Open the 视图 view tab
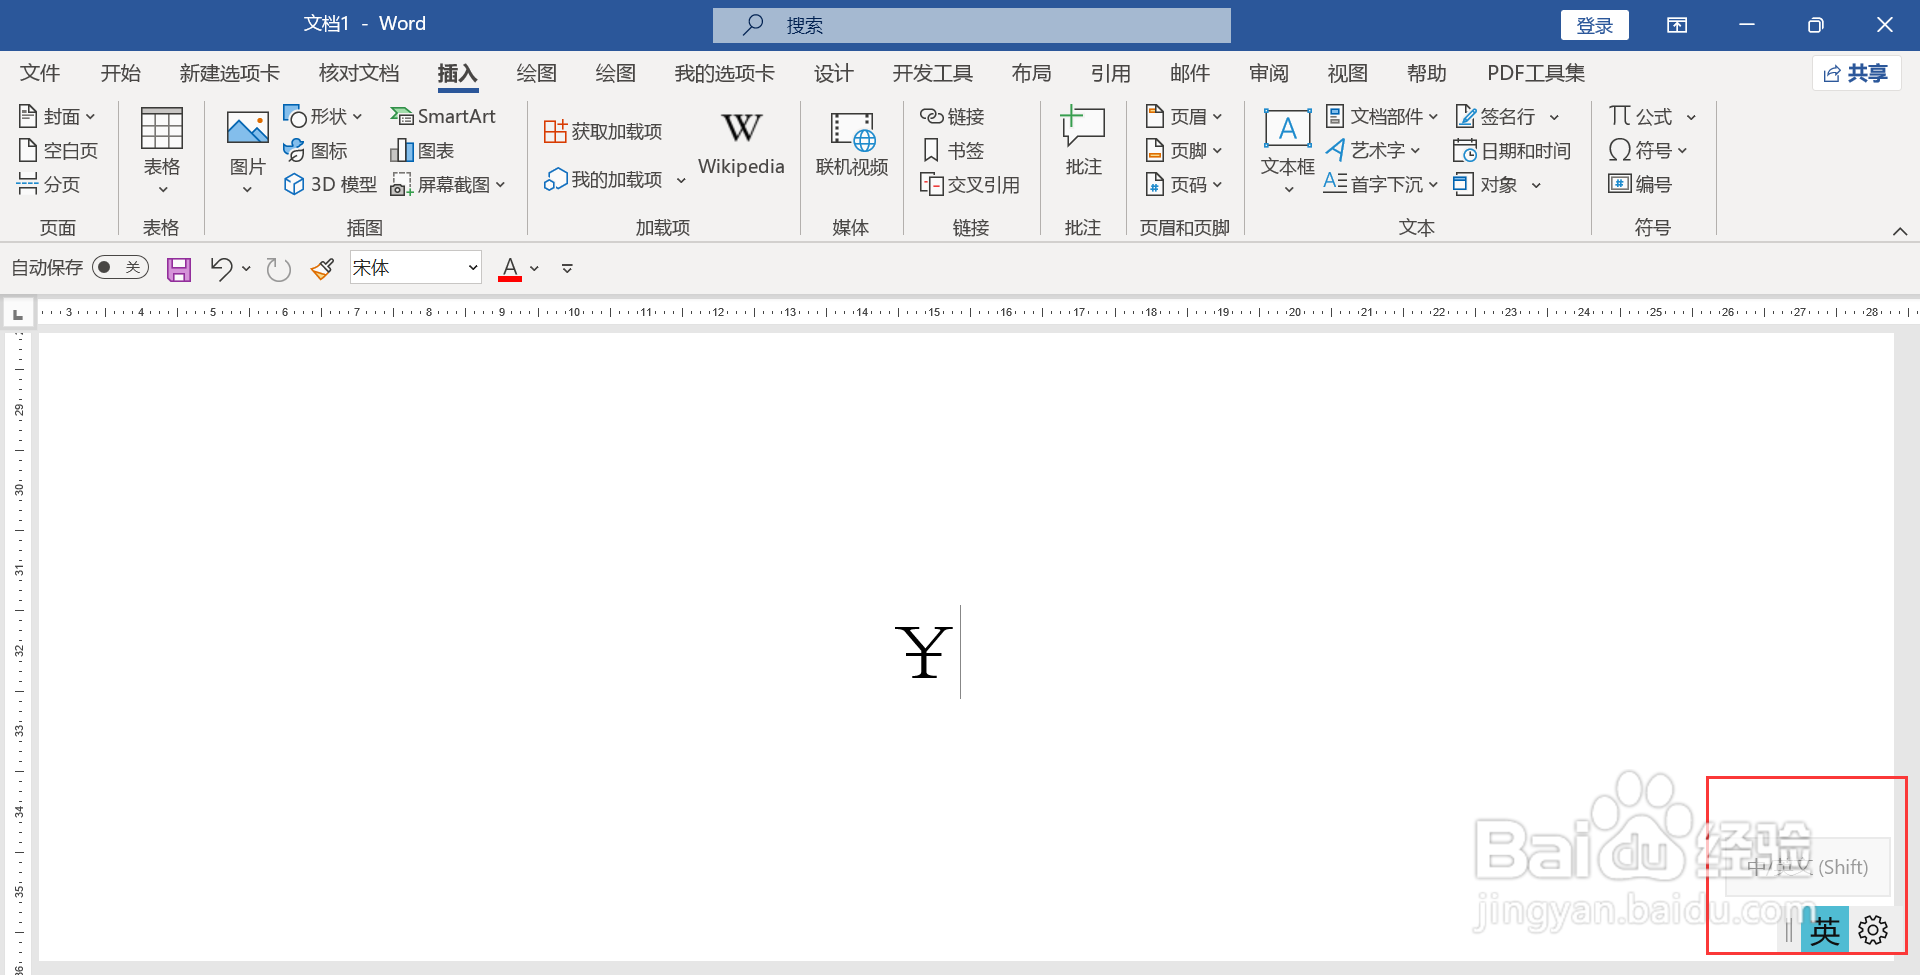Image resolution: width=1920 pixels, height=975 pixels. tap(1347, 73)
